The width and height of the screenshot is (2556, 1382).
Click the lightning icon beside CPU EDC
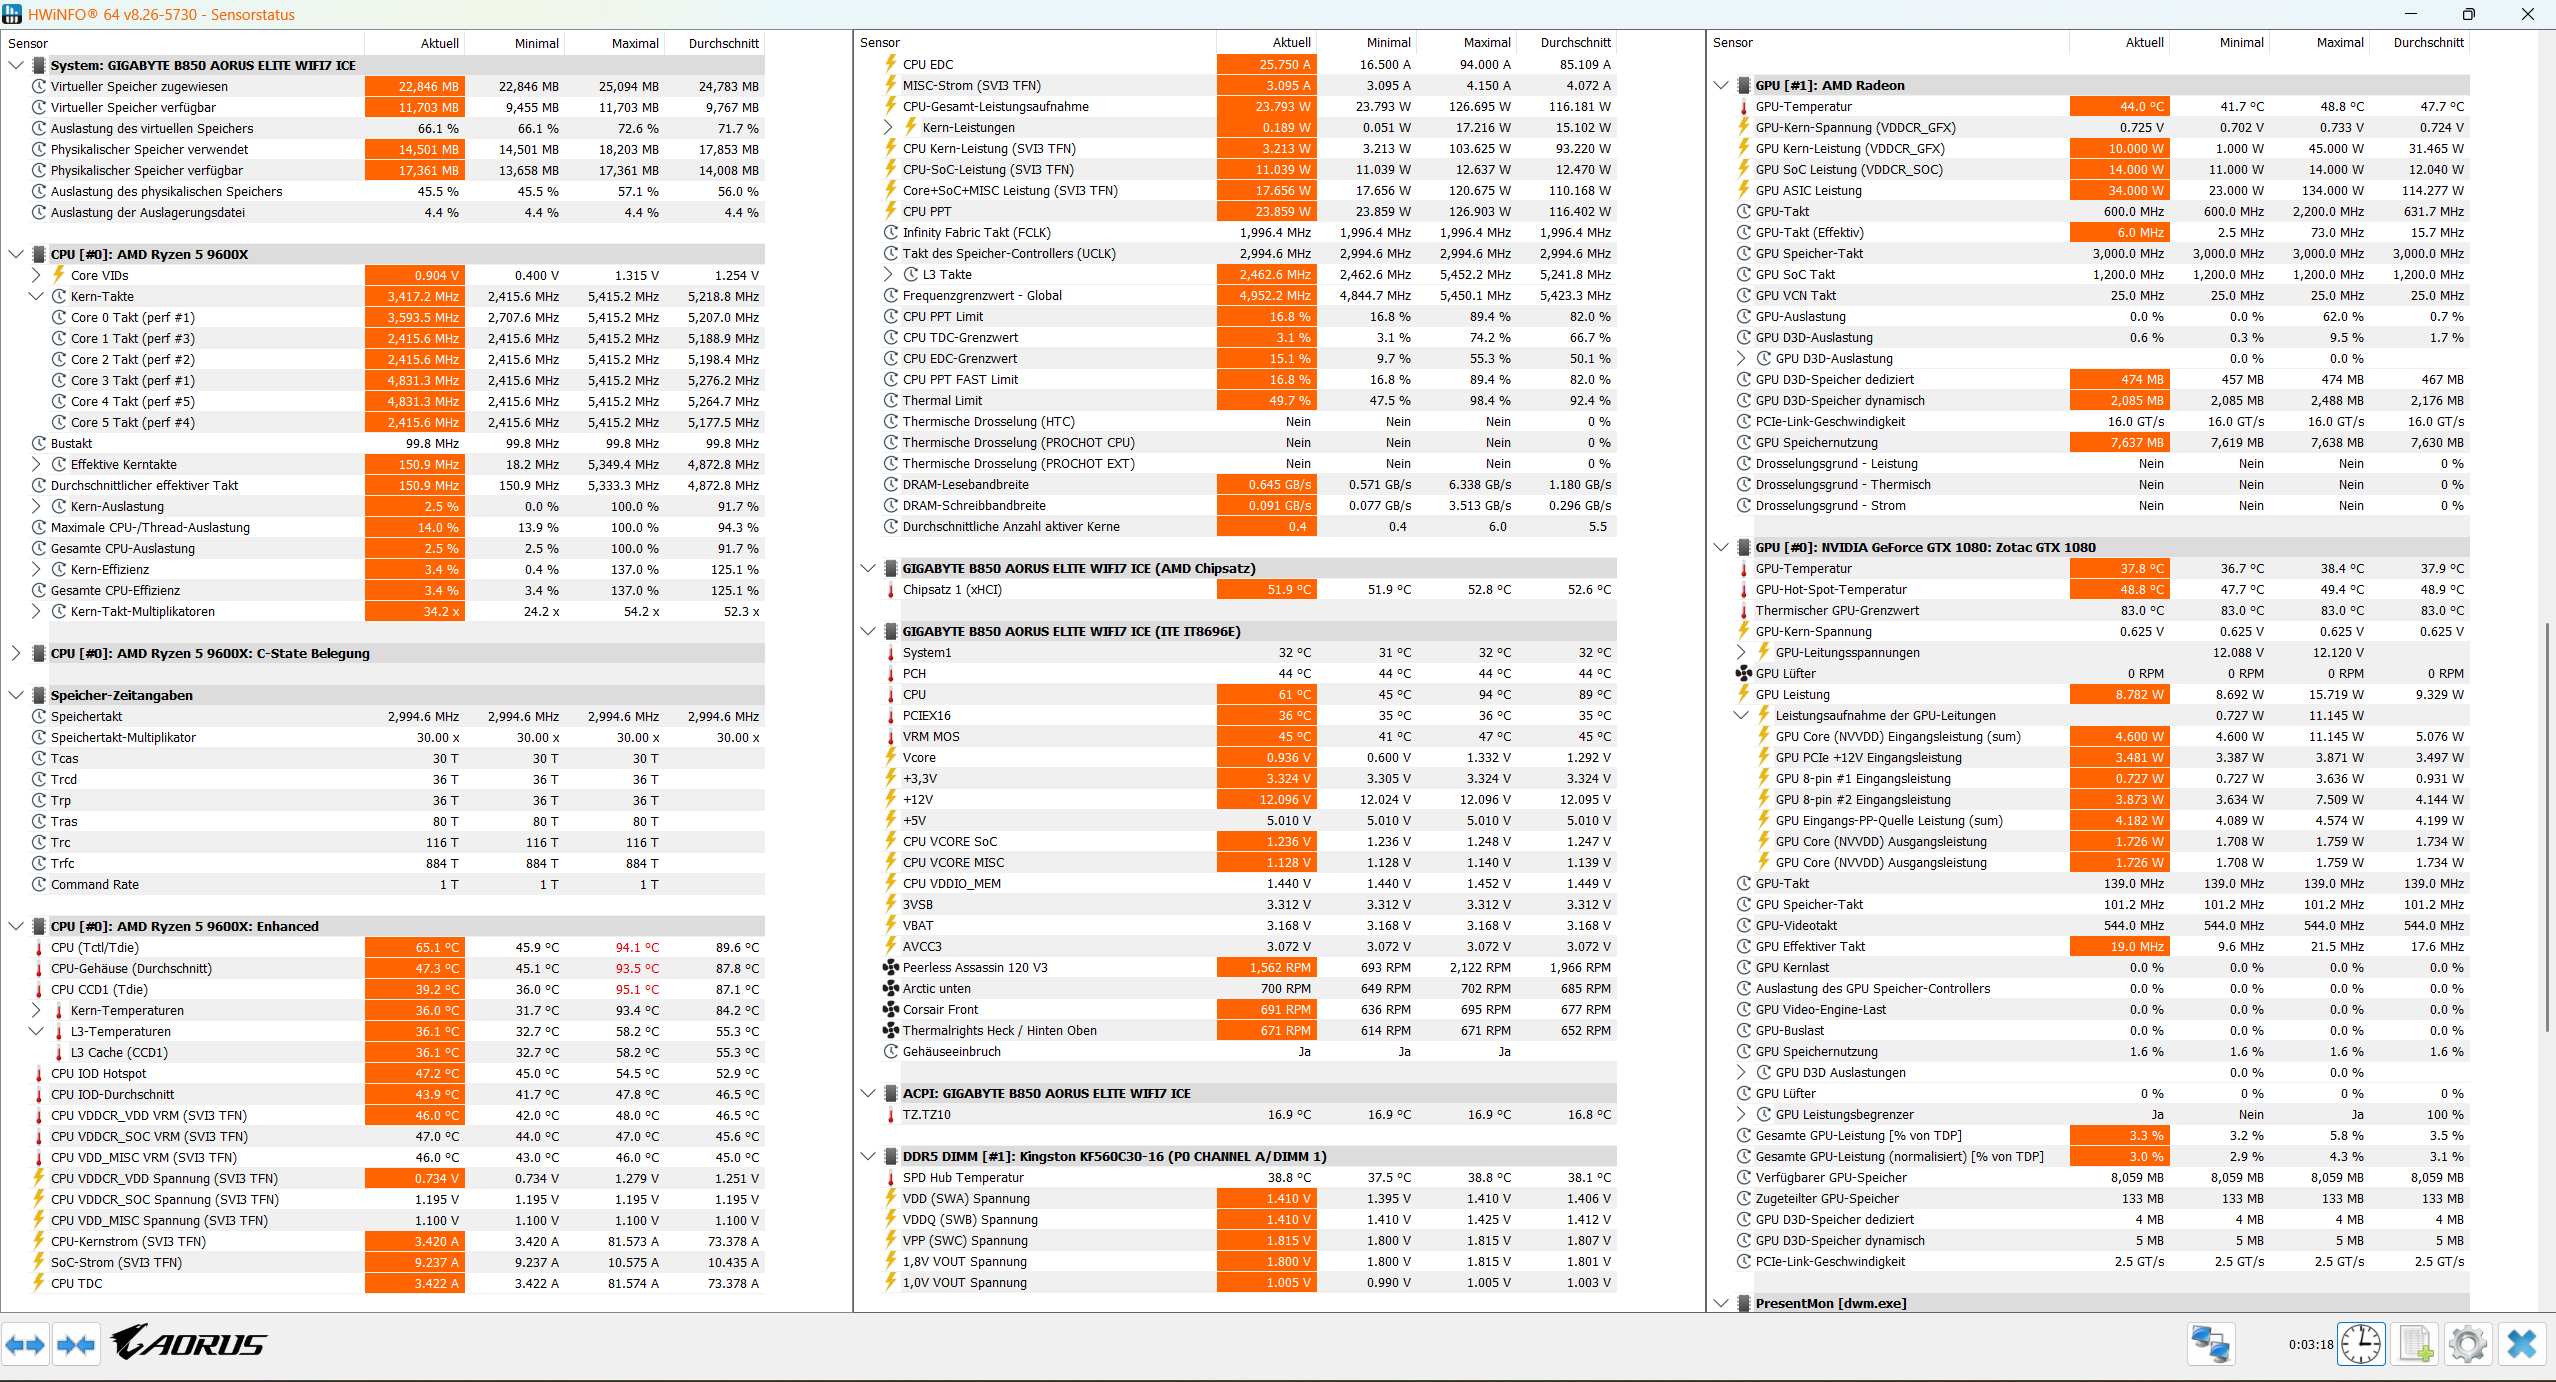point(889,64)
